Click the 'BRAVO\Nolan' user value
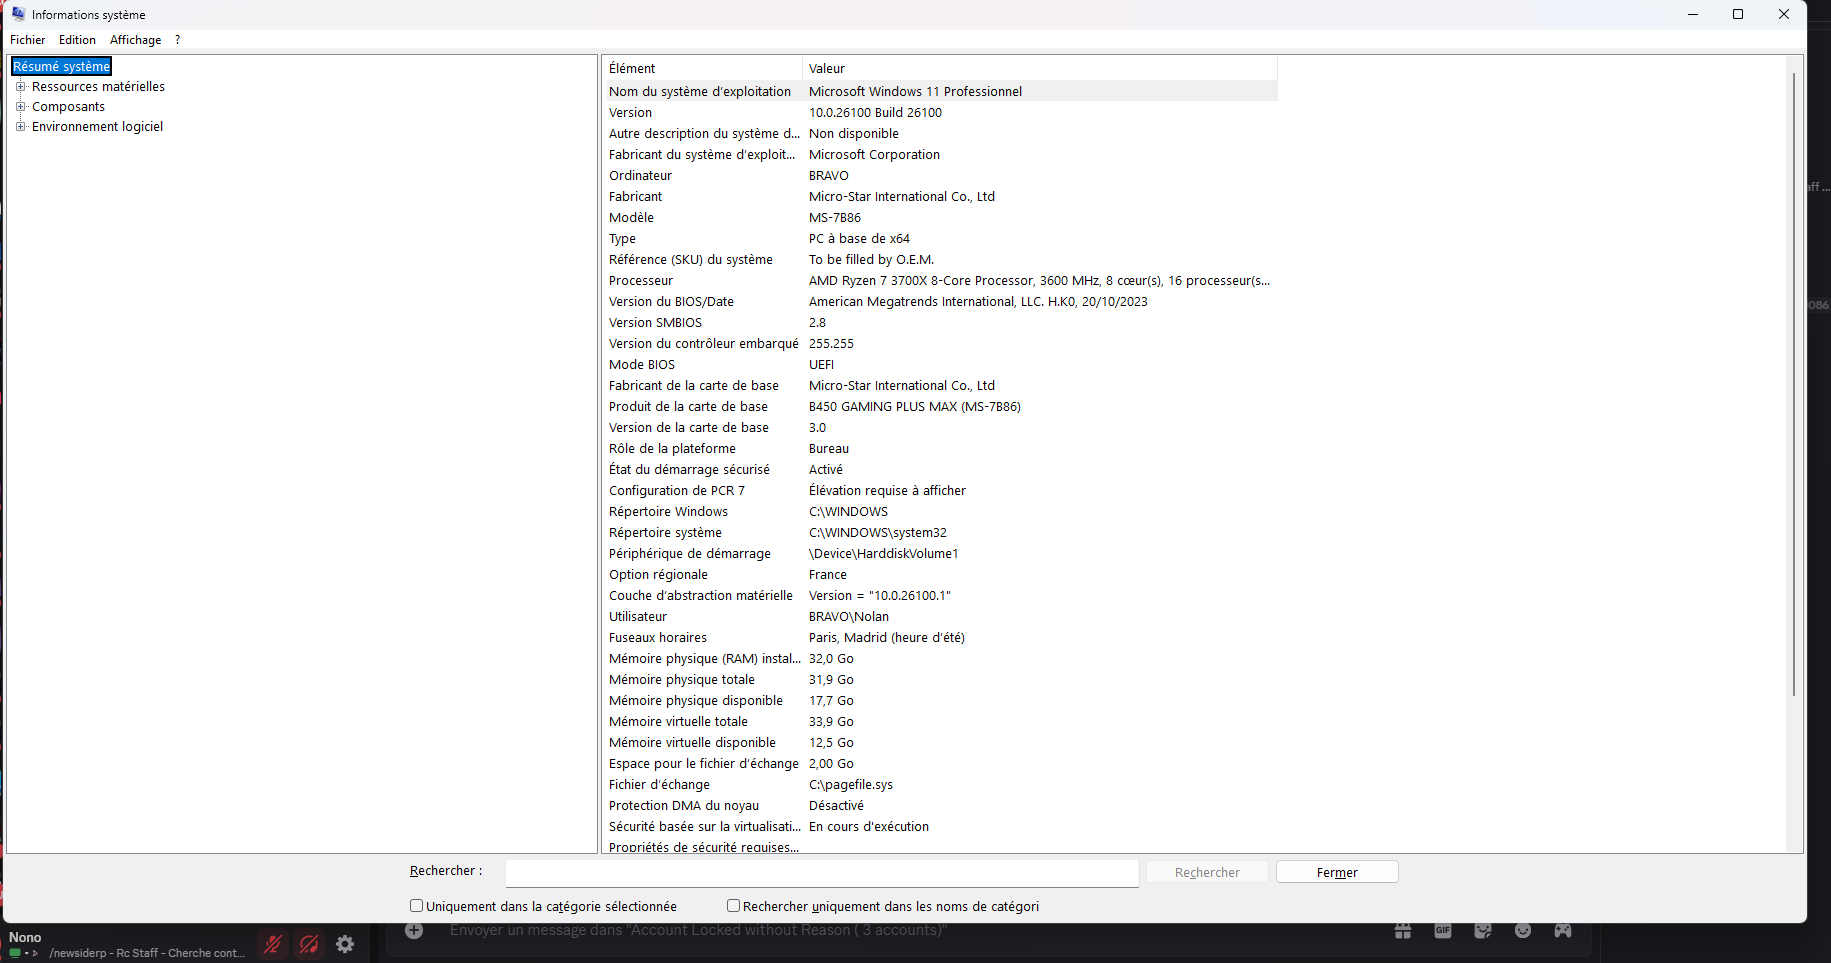This screenshot has height=963, width=1831. click(x=849, y=616)
